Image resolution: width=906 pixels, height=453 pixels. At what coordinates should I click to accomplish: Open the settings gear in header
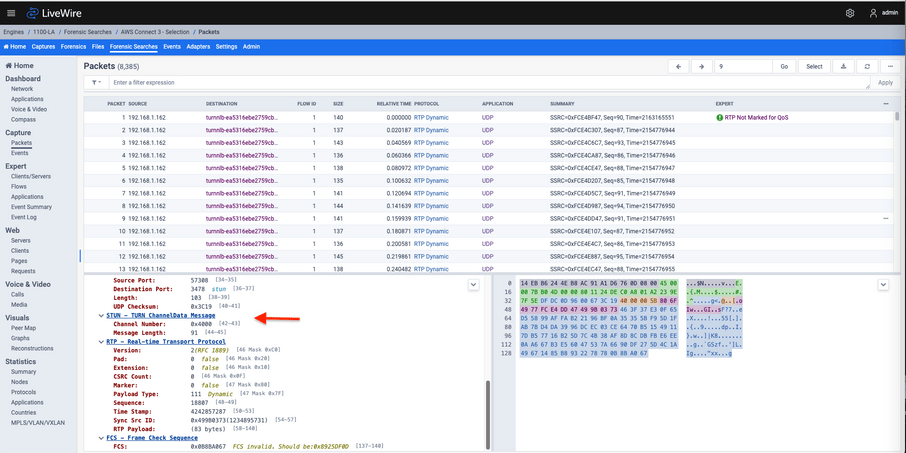850,13
